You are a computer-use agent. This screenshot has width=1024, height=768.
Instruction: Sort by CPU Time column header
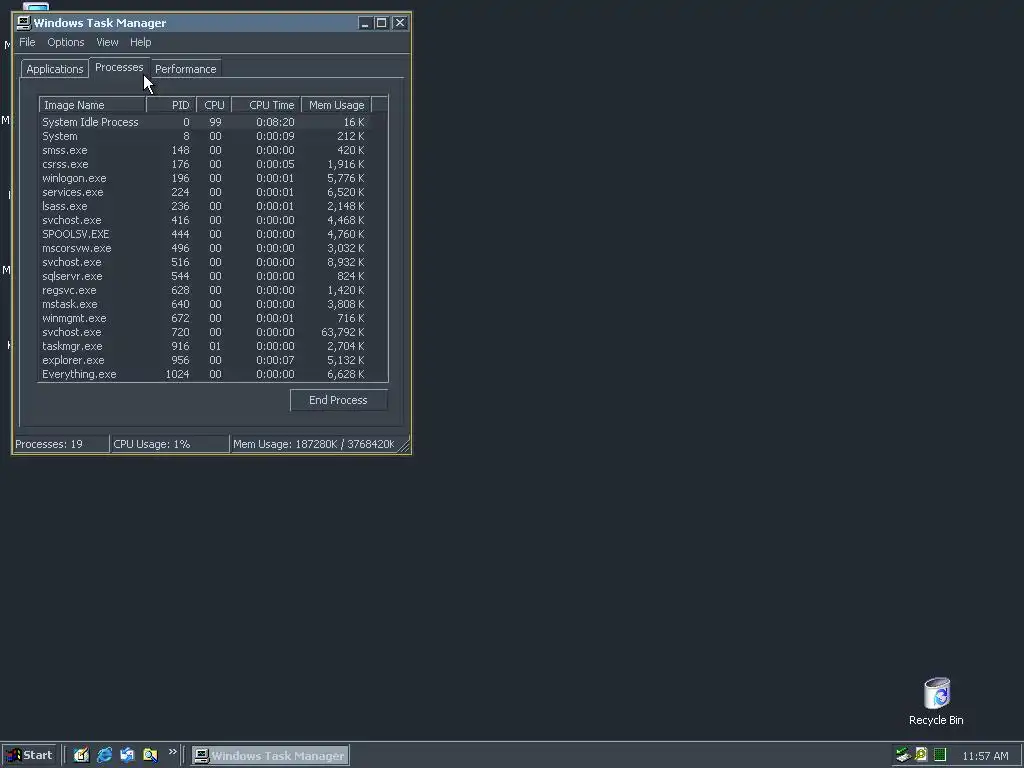pyautogui.click(x=266, y=105)
